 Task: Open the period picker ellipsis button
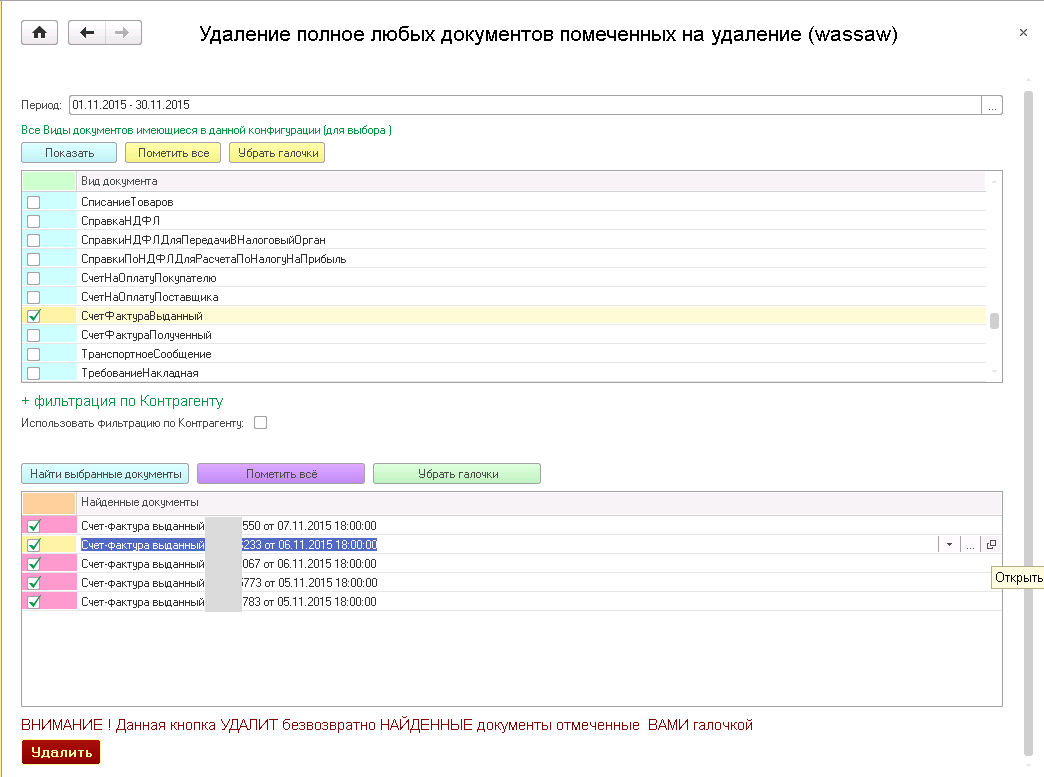pos(992,105)
